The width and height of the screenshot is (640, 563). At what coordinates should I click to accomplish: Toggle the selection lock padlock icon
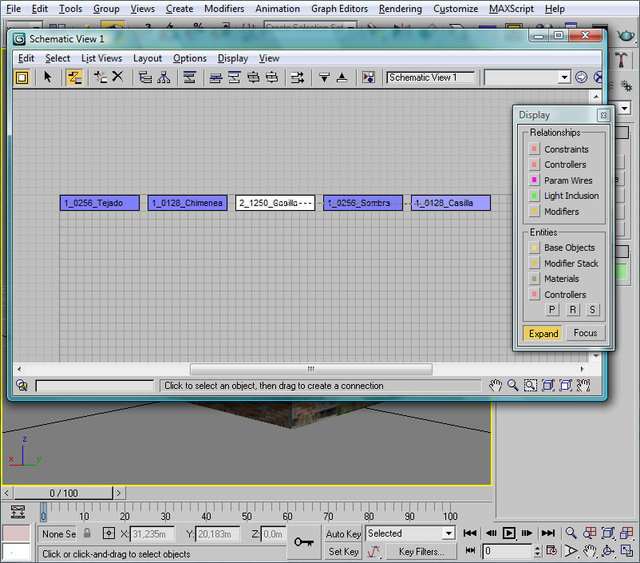pyautogui.click(x=87, y=534)
